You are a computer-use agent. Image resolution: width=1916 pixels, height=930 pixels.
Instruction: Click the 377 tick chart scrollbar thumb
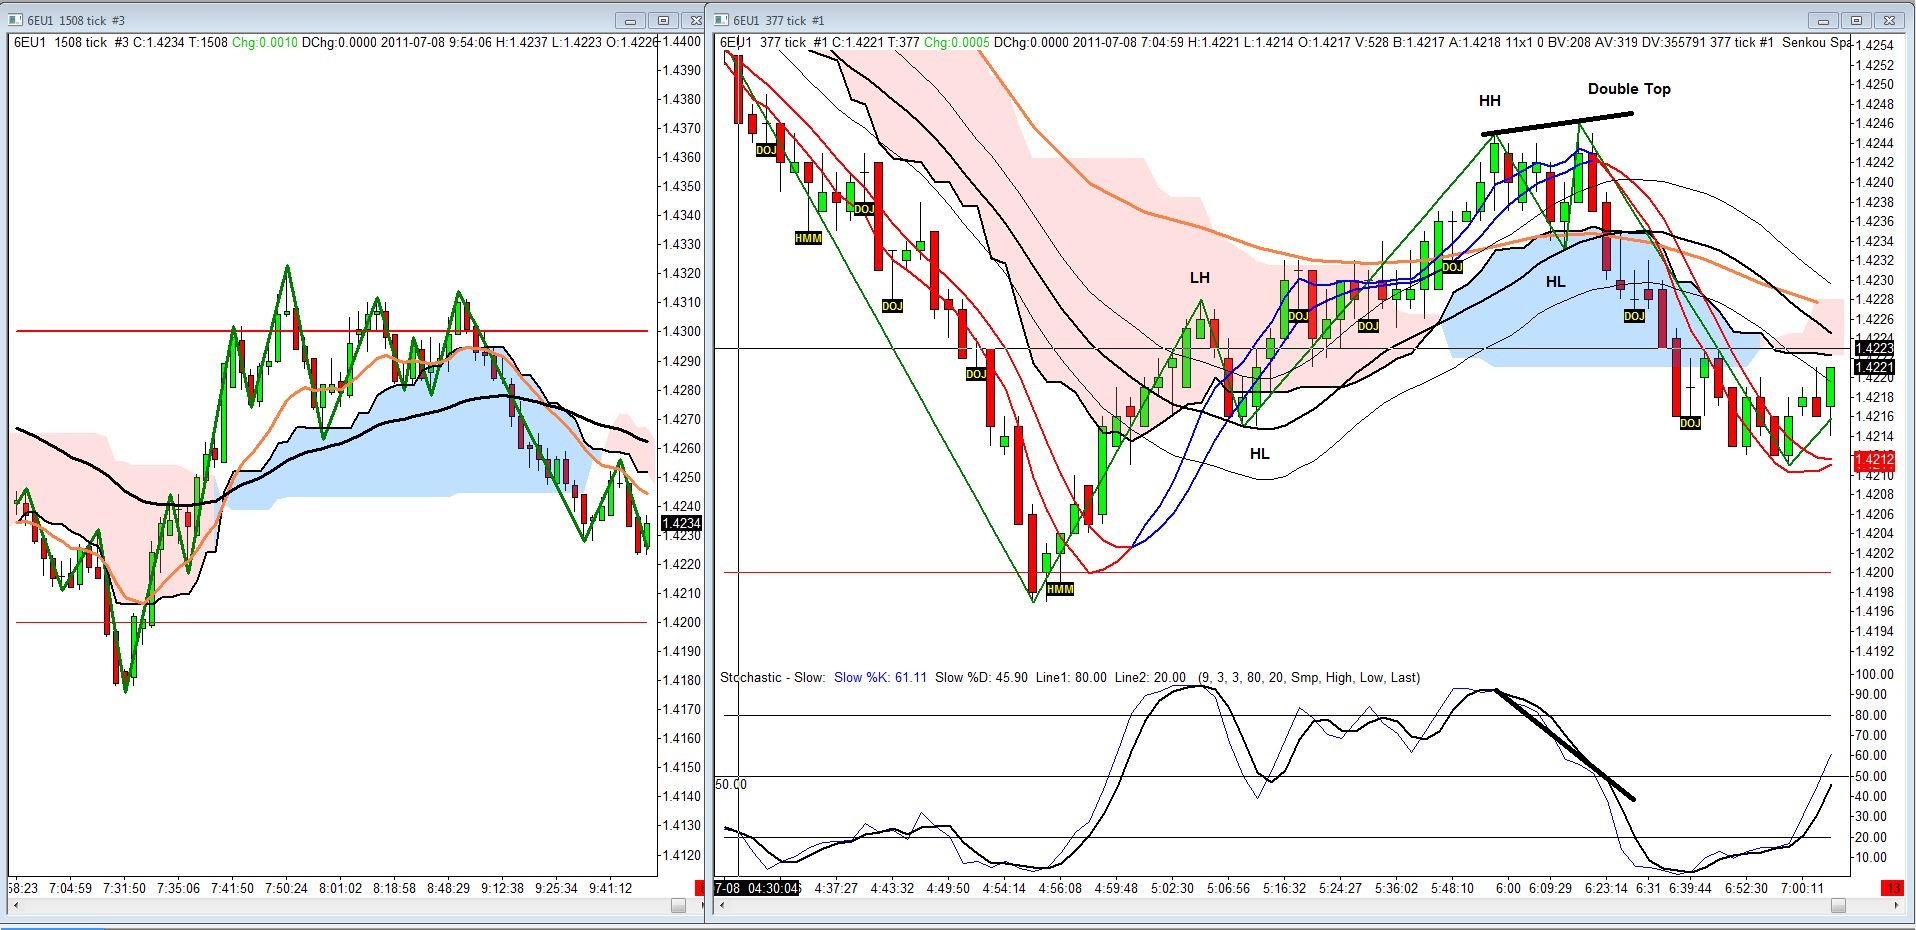tap(1838, 905)
